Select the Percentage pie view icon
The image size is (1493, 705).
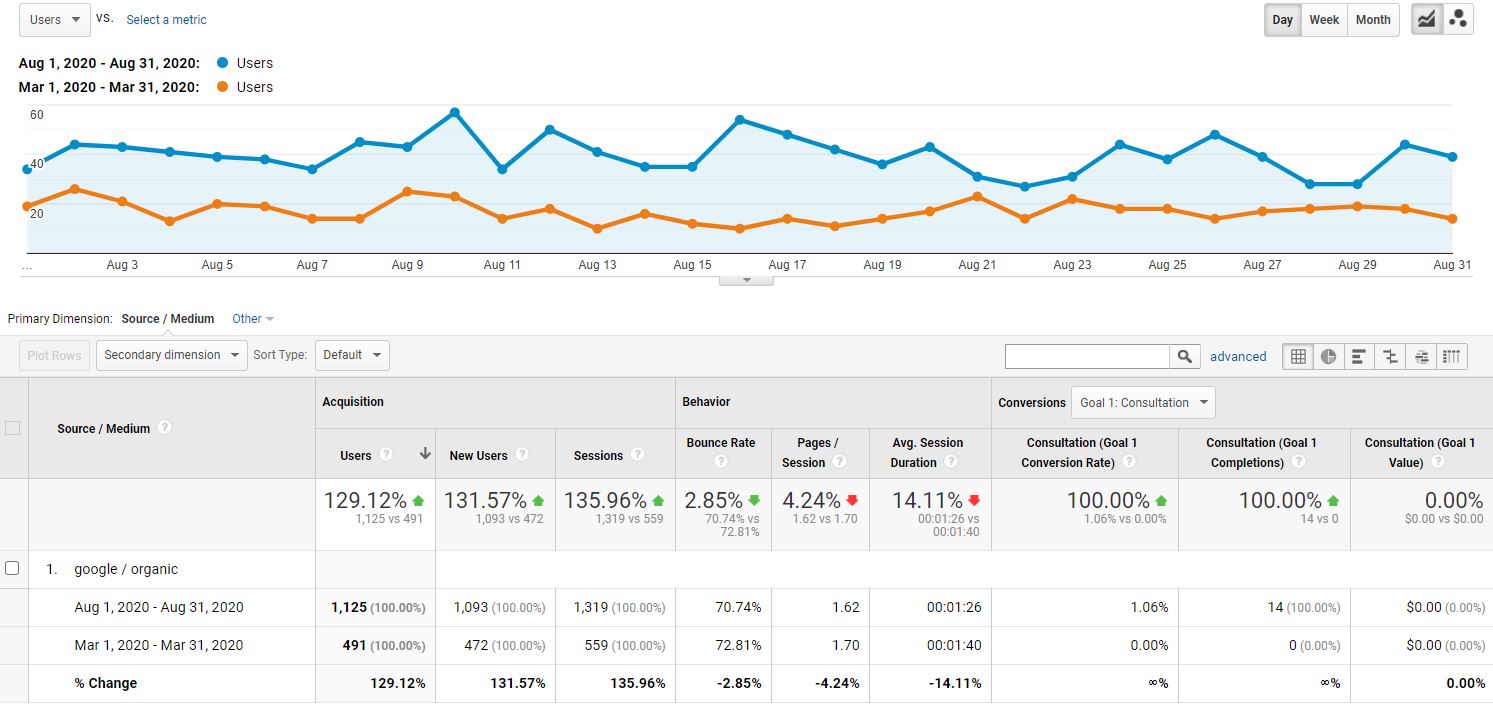tap(1328, 356)
